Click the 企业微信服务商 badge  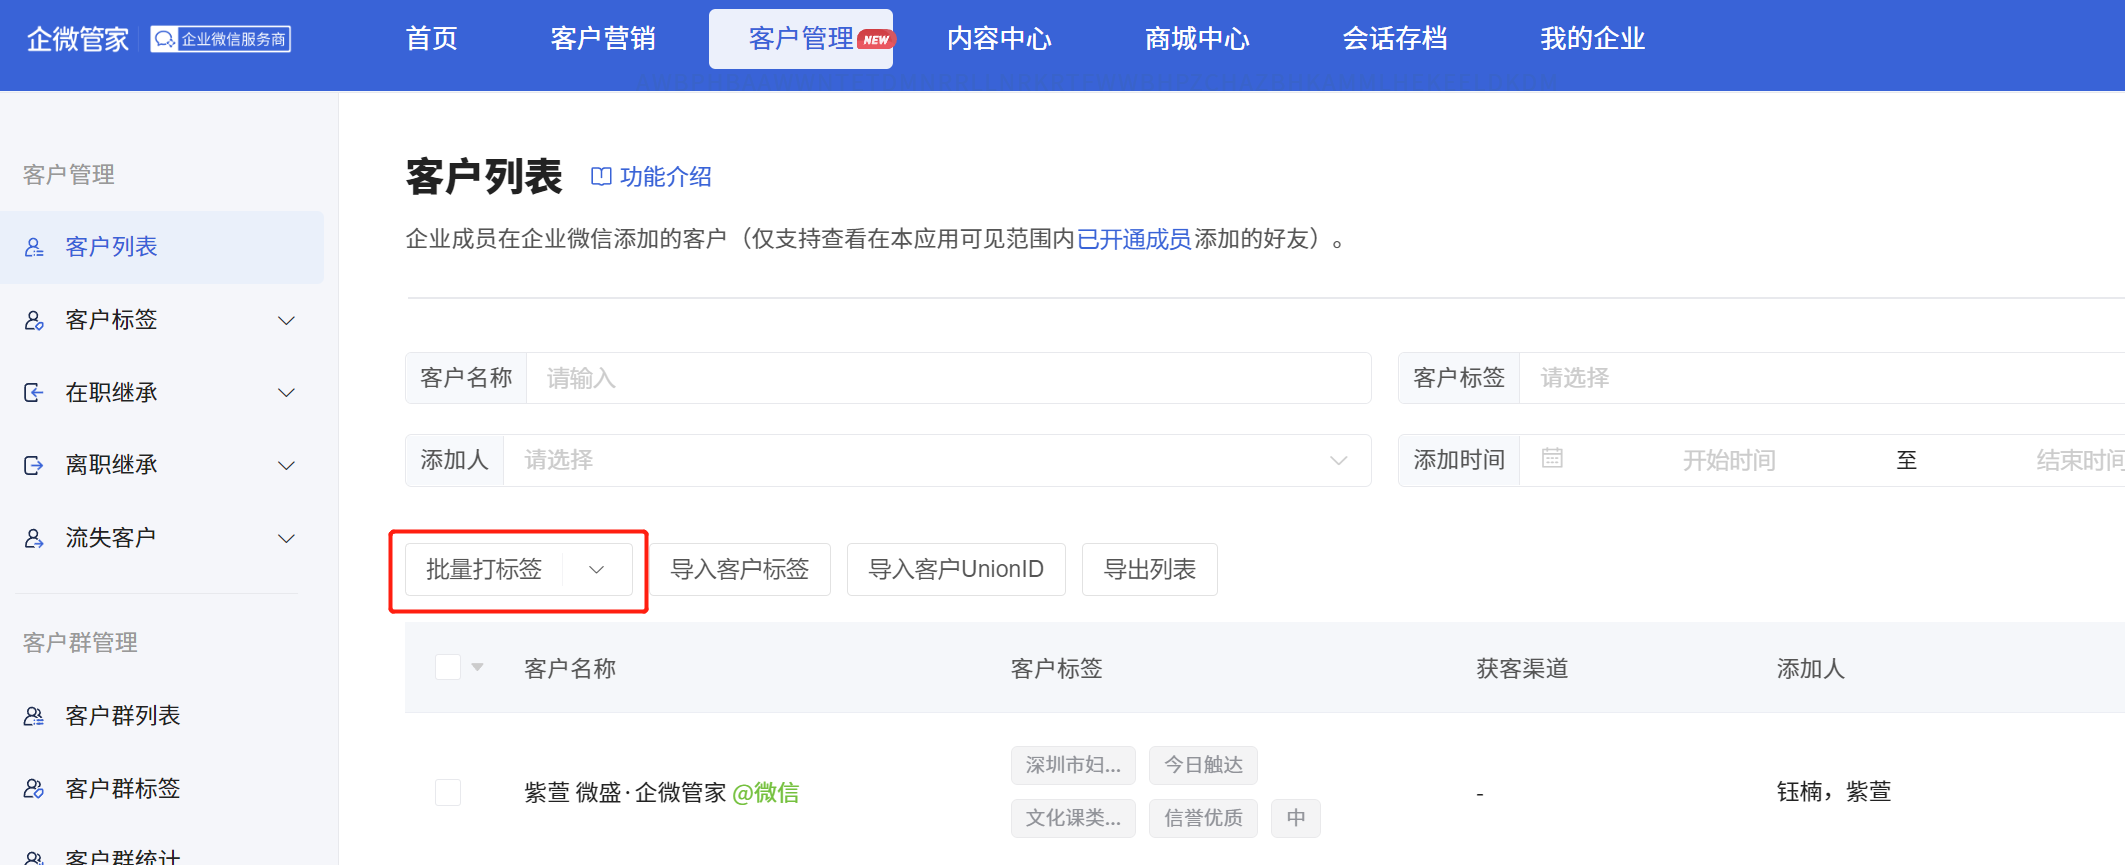pos(221,39)
